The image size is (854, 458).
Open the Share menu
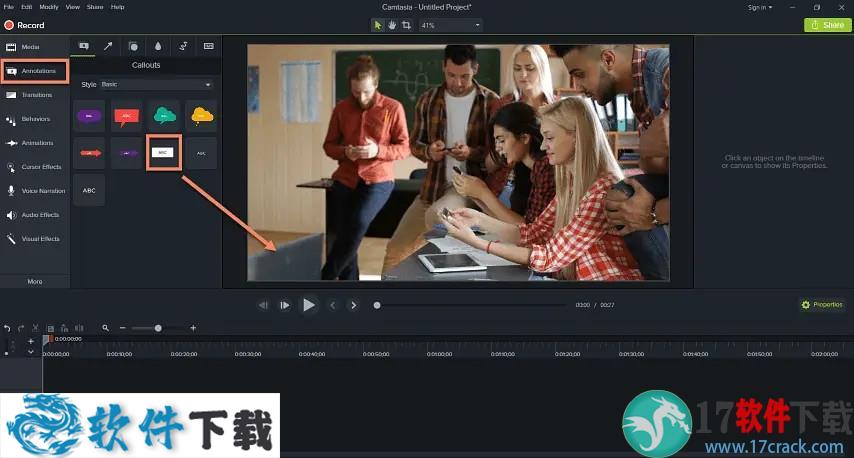click(x=95, y=7)
